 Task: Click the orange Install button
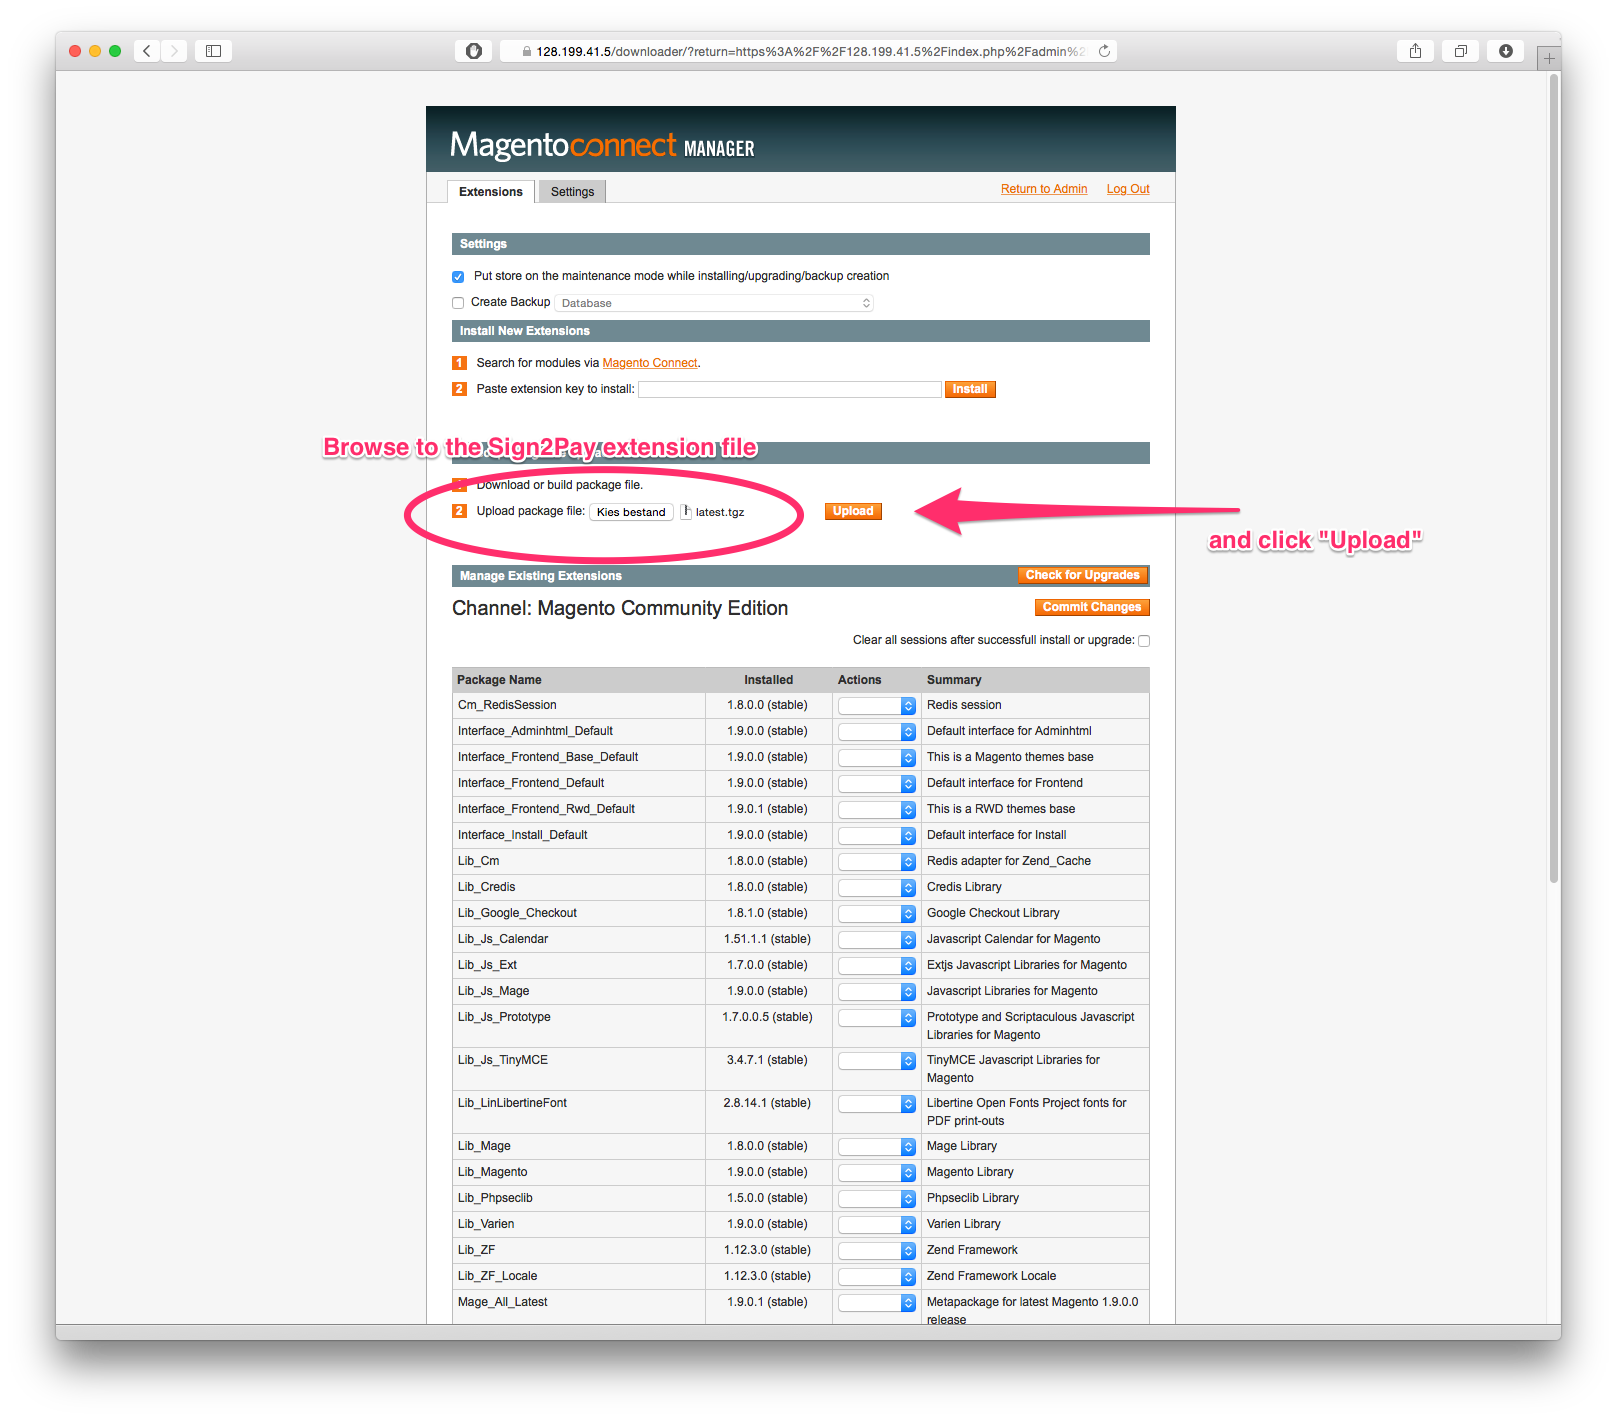tap(969, 389)
